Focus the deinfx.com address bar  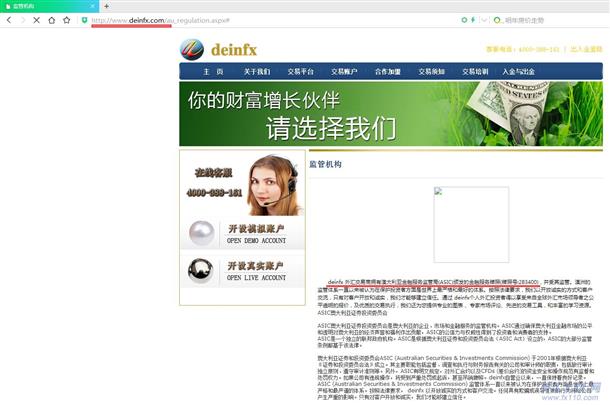pos(160,20)
